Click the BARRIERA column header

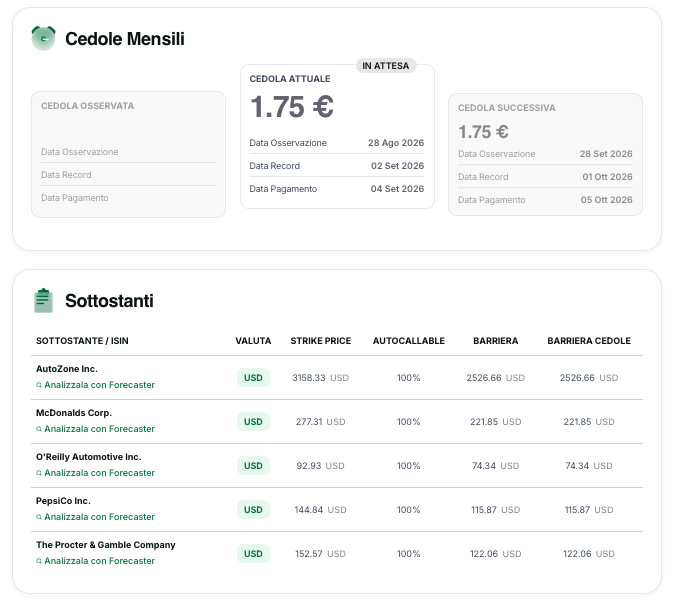point(496,341)
